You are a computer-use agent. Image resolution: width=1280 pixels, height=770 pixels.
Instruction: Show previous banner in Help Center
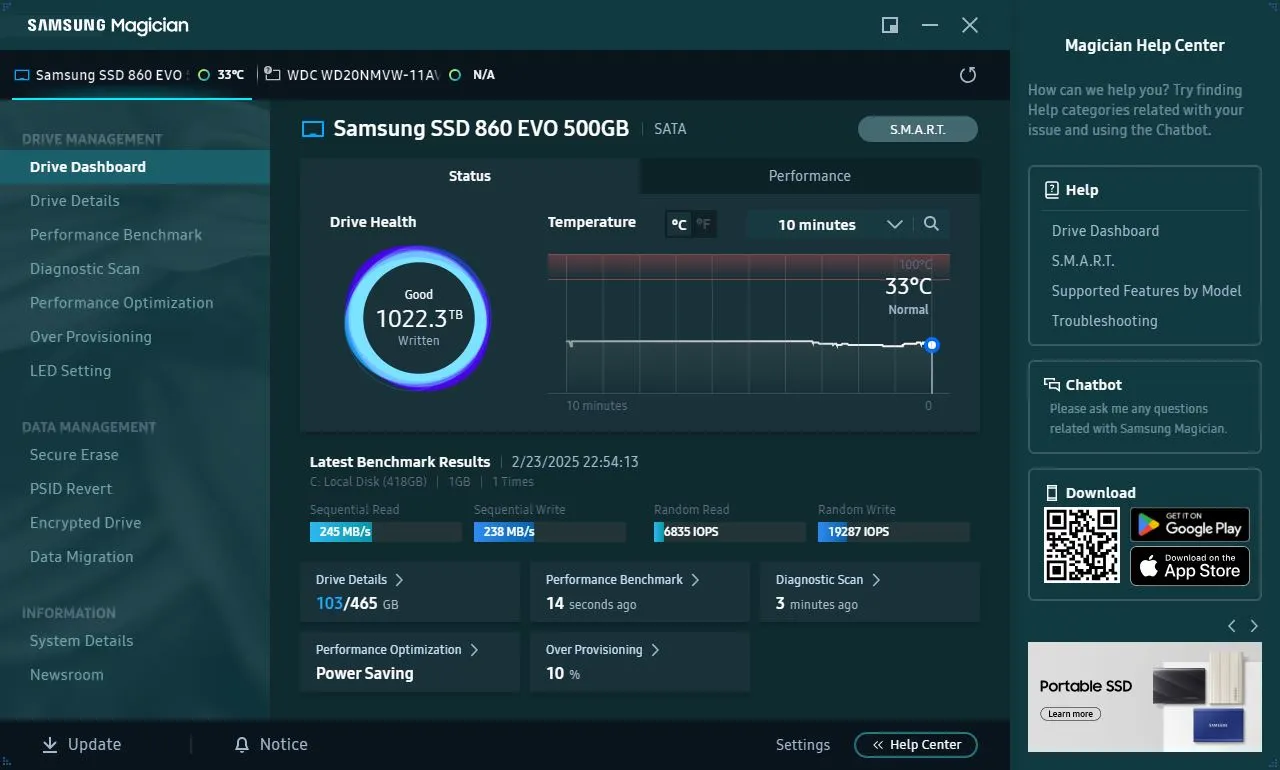1232,626
